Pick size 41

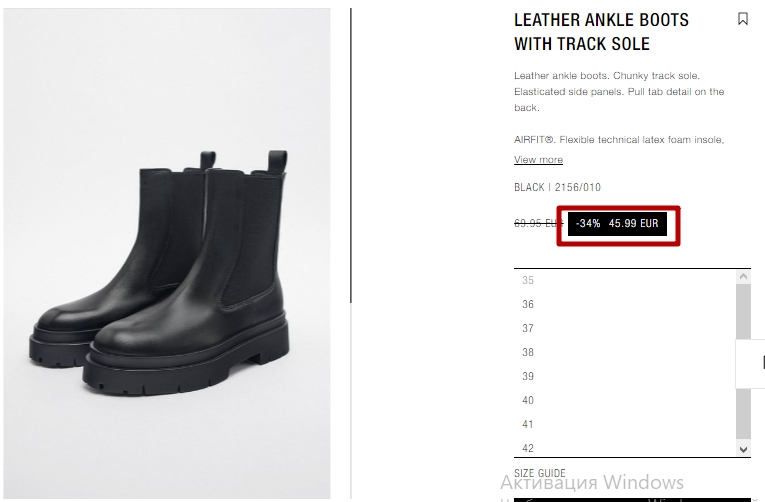[x=528, y=424]
